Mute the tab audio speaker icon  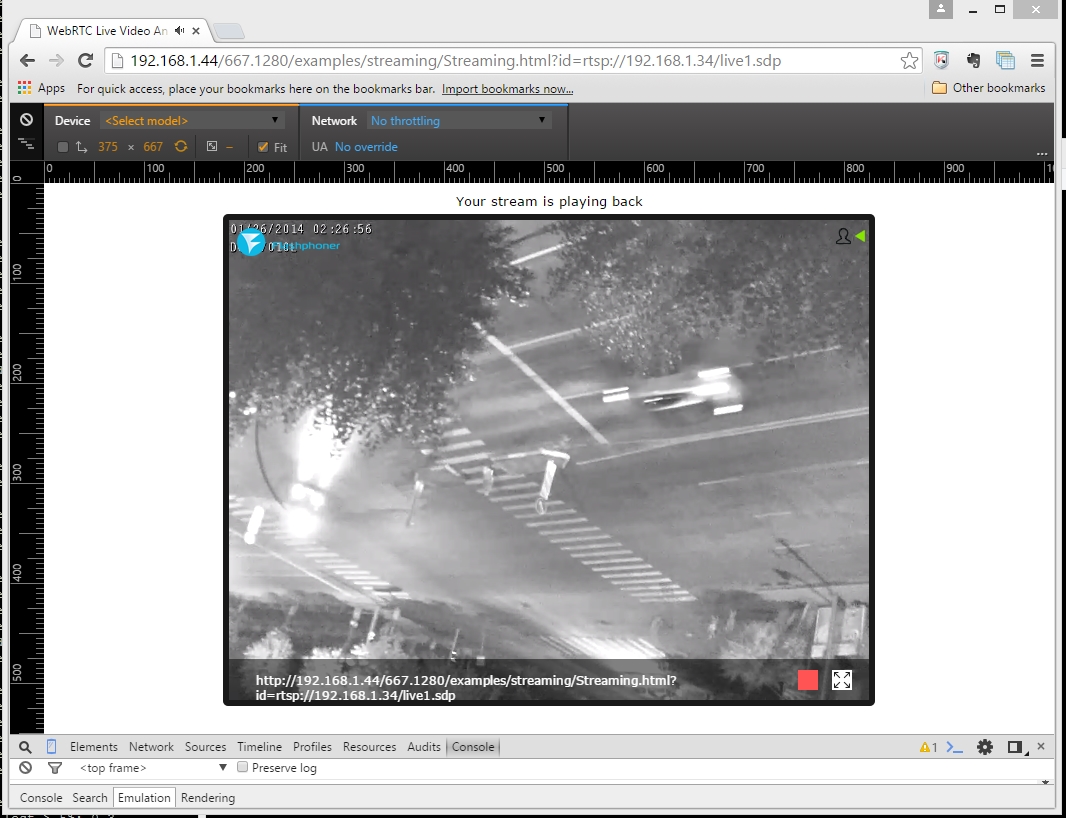click(x=179, y=31)
